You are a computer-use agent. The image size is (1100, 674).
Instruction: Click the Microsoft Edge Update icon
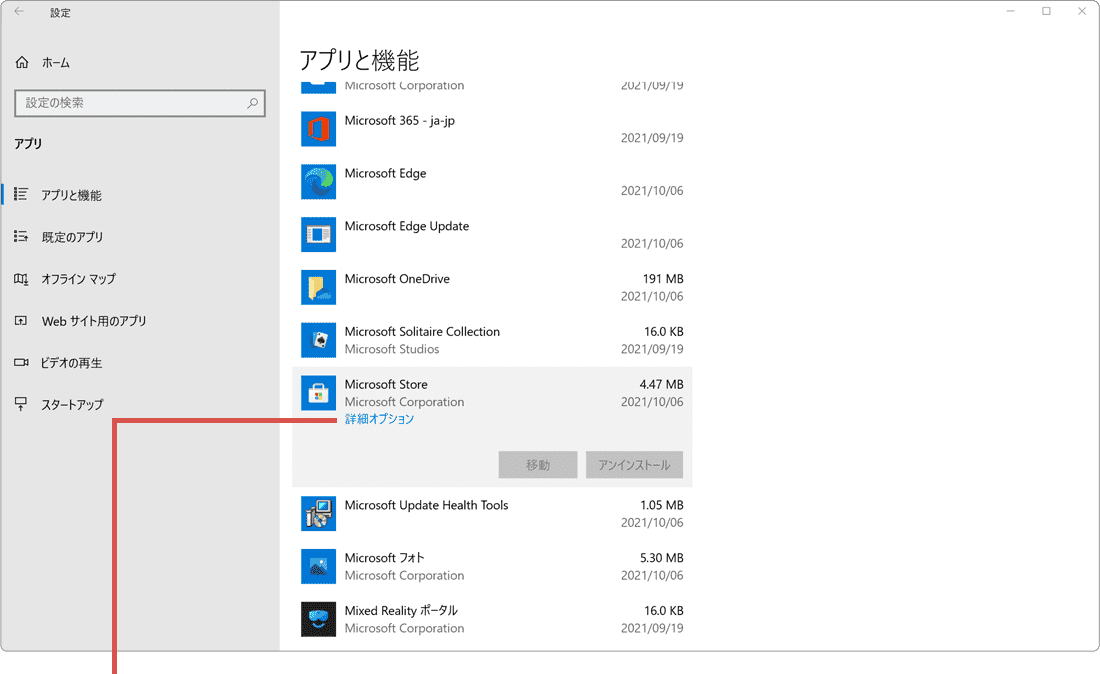click(318, 235)
